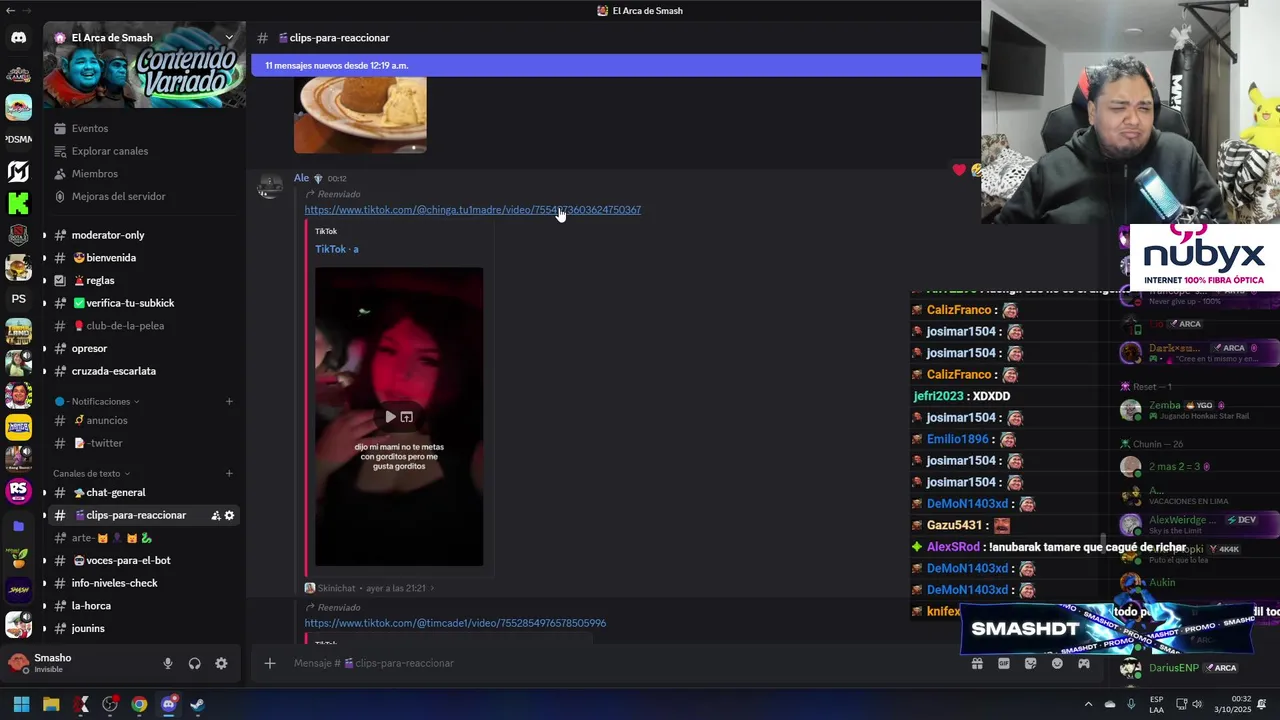The height and width of the screenshot is (720, 1280).
Task: Click the red heart reaction on Ale's message
Action: click(x=959, y=170)
